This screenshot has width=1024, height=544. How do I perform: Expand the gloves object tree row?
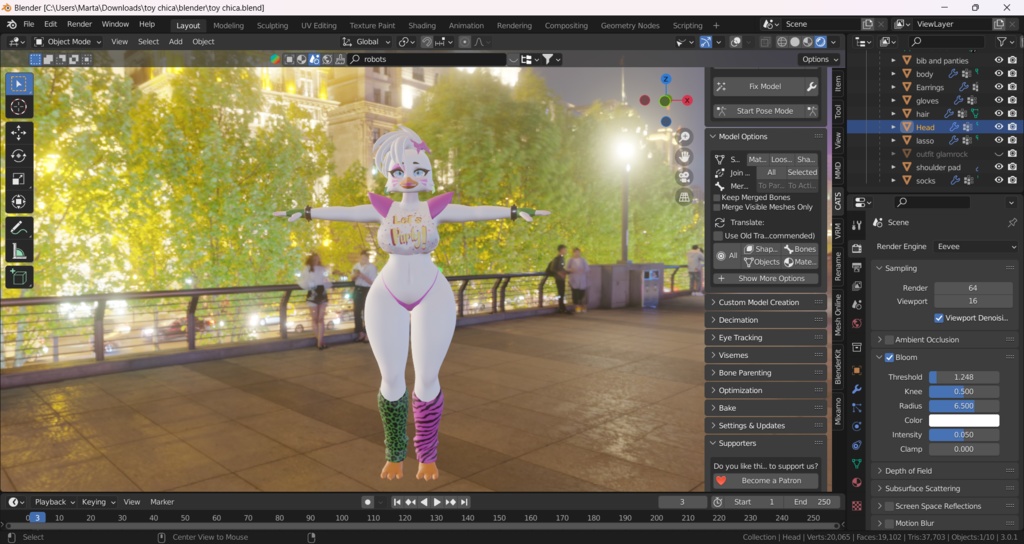[893, 101]
